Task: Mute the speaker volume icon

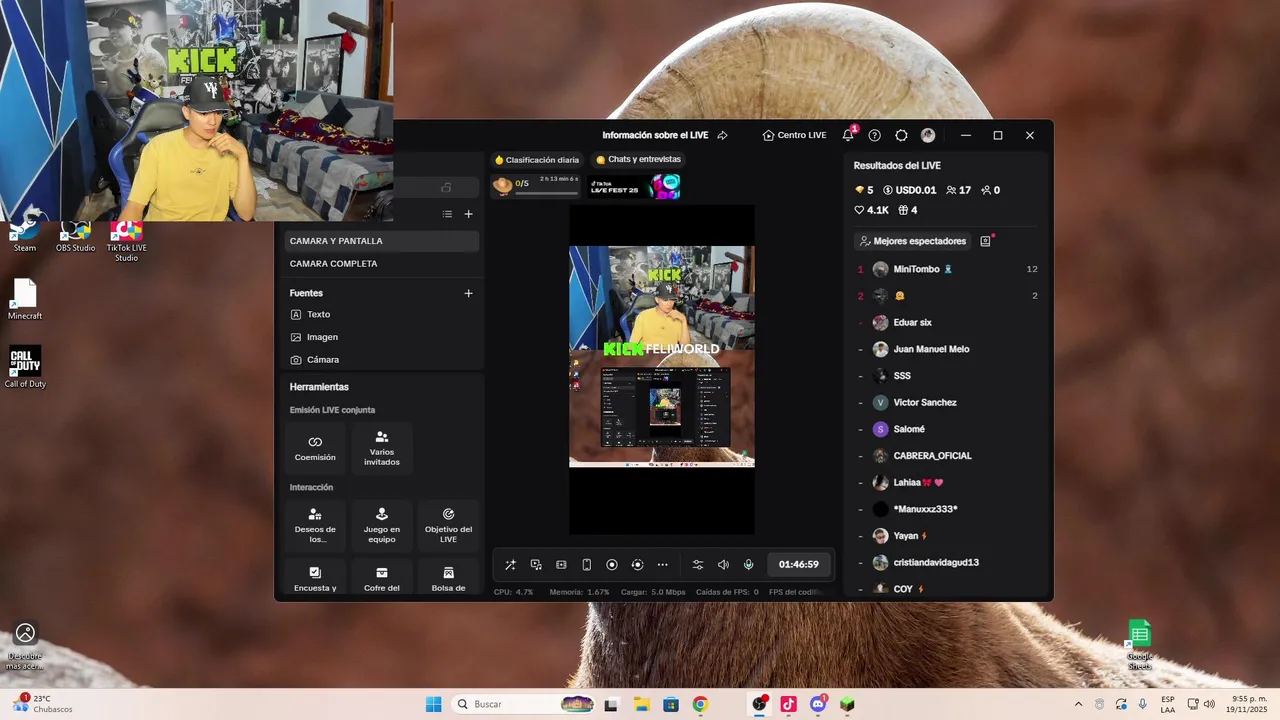Action: [723, 565]
